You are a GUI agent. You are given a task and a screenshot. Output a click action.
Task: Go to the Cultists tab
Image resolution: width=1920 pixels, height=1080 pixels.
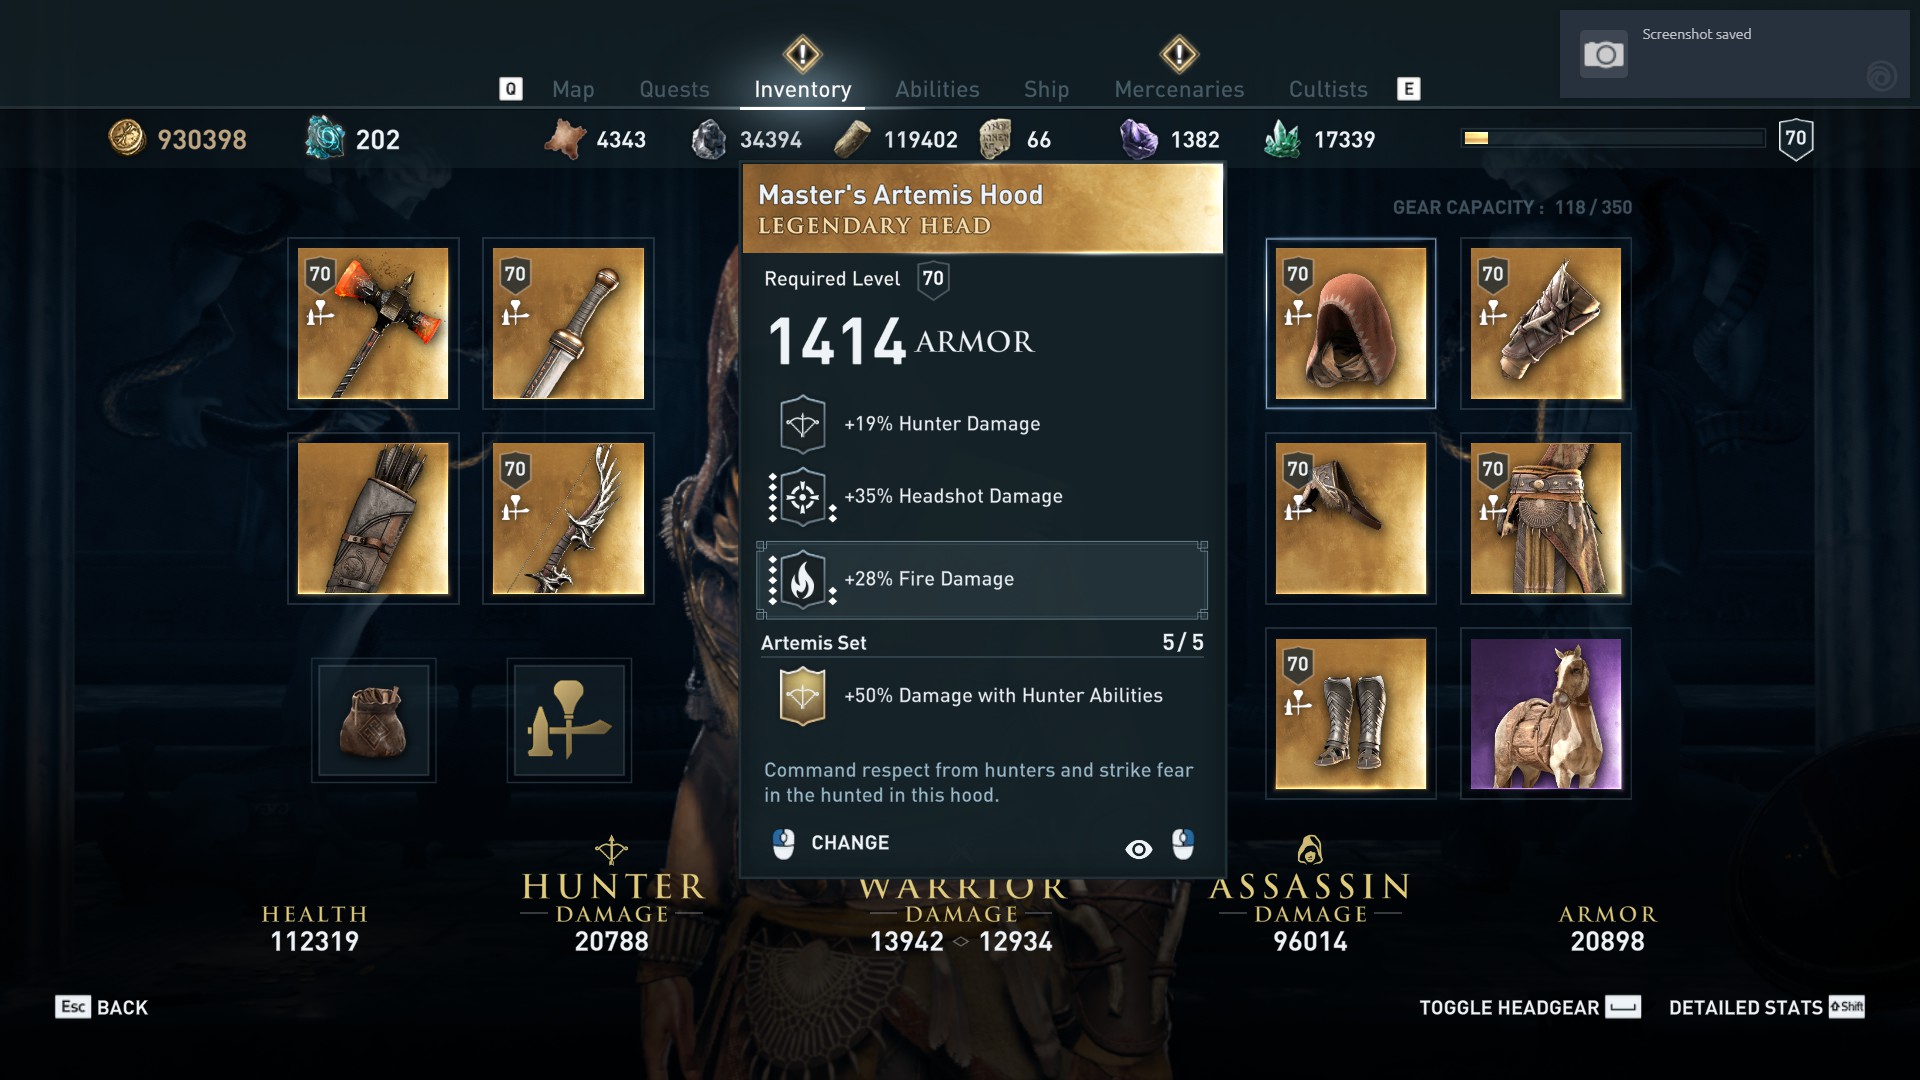pos(1328,89)
